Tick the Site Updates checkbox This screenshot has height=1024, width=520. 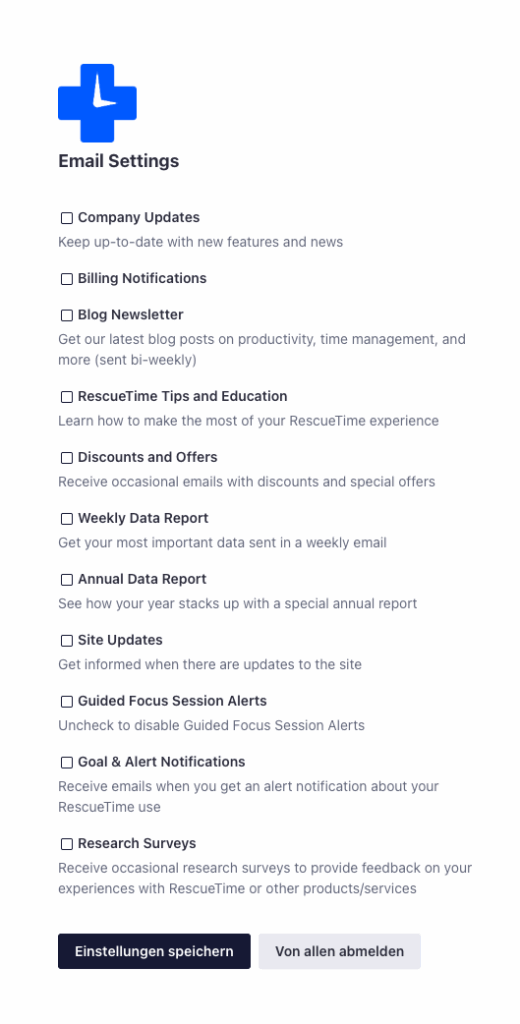[67, 641]
